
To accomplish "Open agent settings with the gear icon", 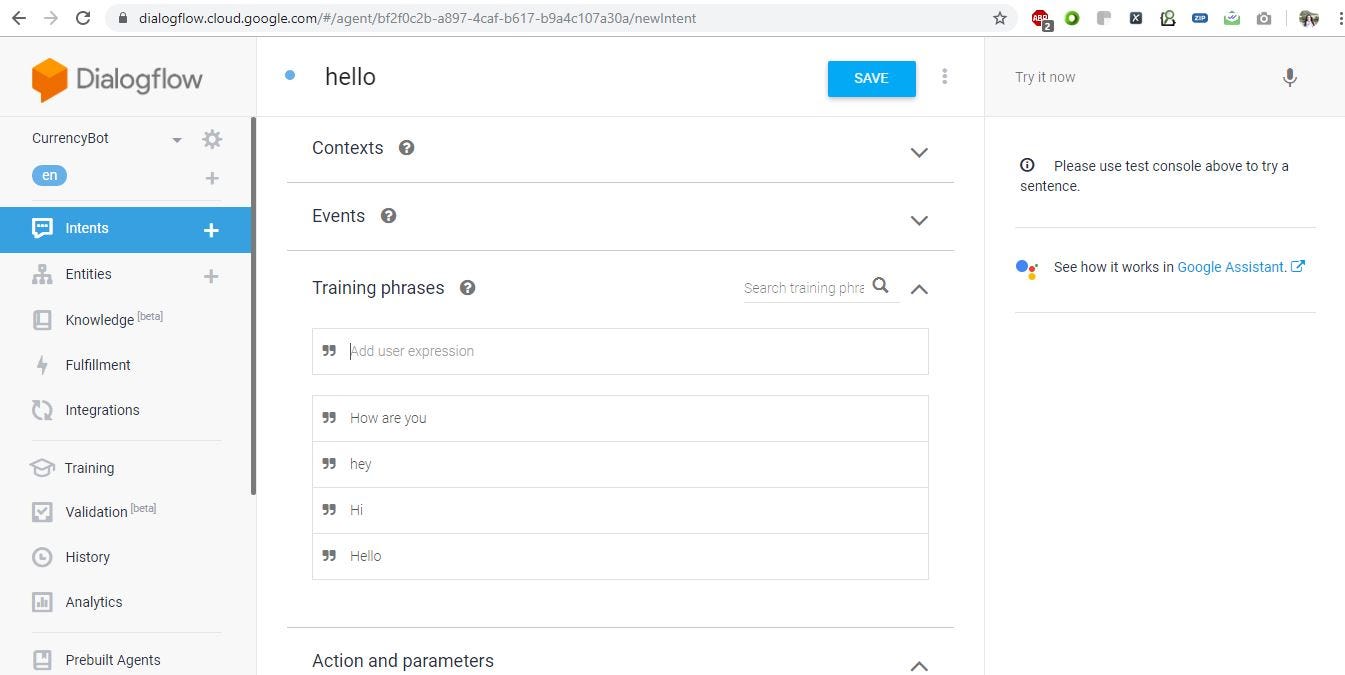I will [x=211, y=139].
